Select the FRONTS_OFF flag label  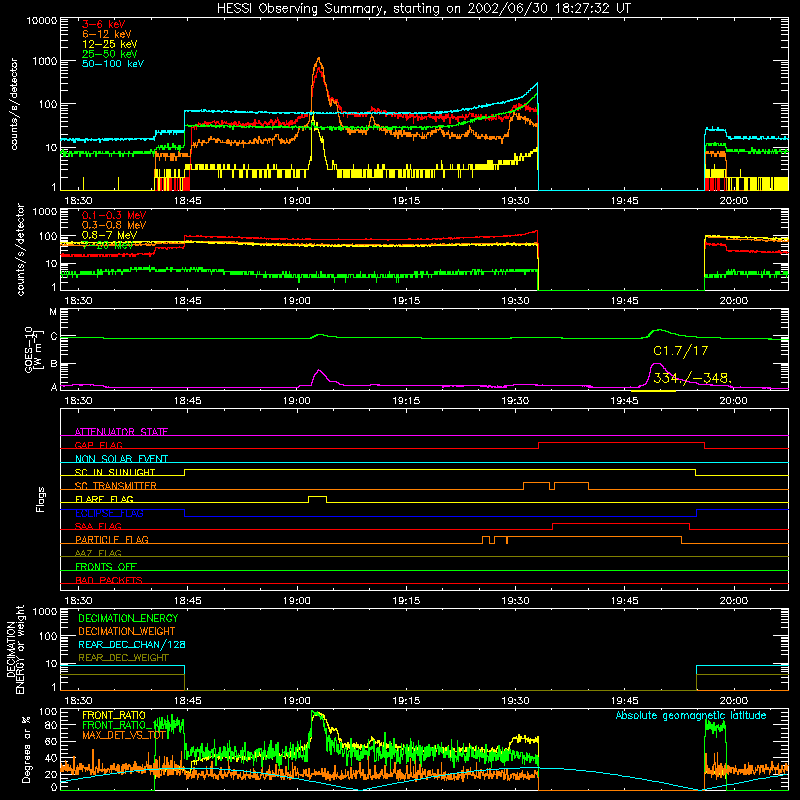106,566
